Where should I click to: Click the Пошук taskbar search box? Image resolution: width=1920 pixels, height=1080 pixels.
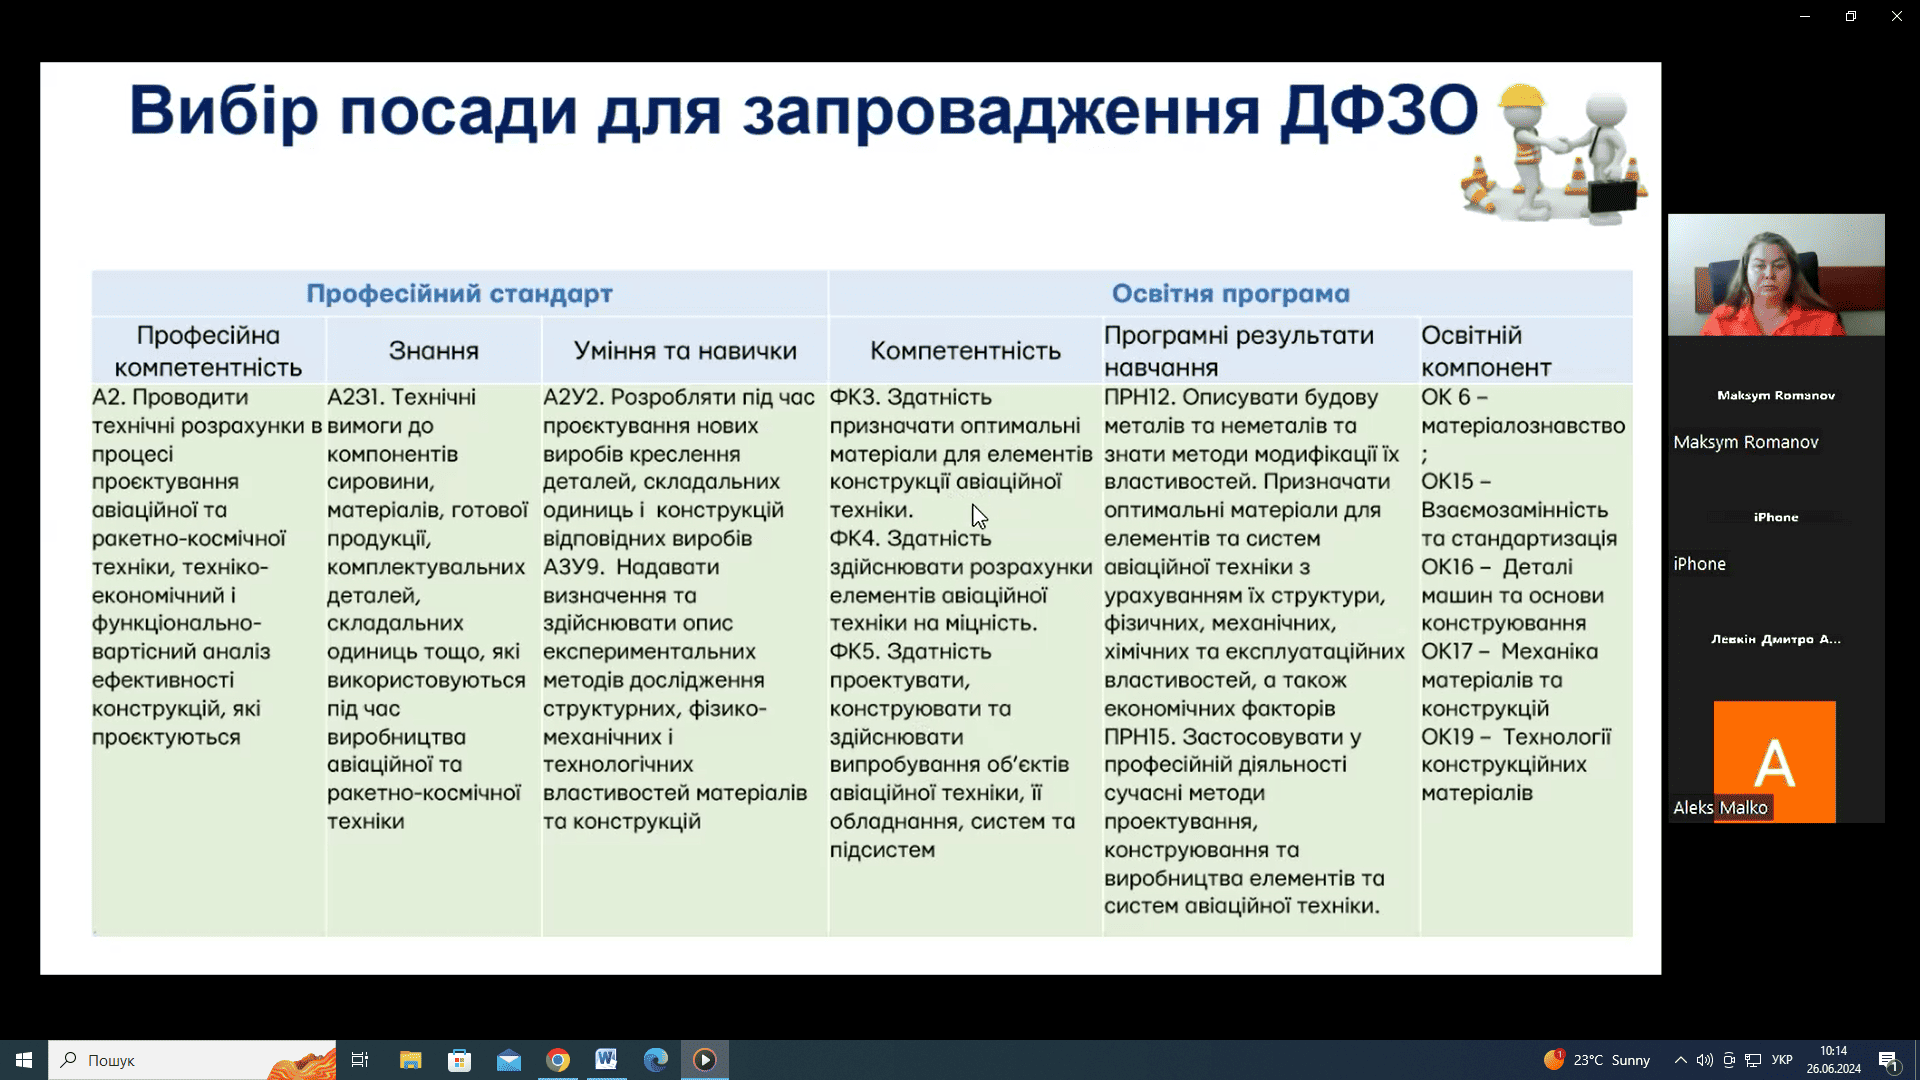[x=190, y=1060]
